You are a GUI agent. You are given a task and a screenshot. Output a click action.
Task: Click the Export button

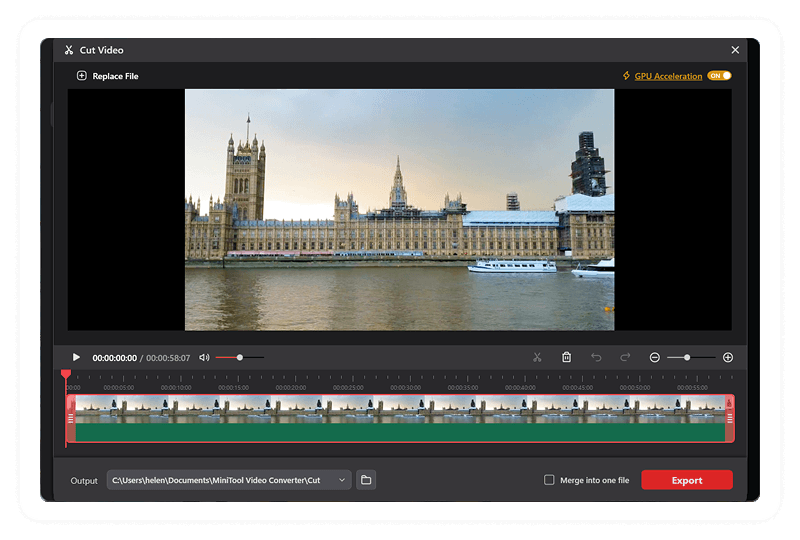click(x=687, y=480)
